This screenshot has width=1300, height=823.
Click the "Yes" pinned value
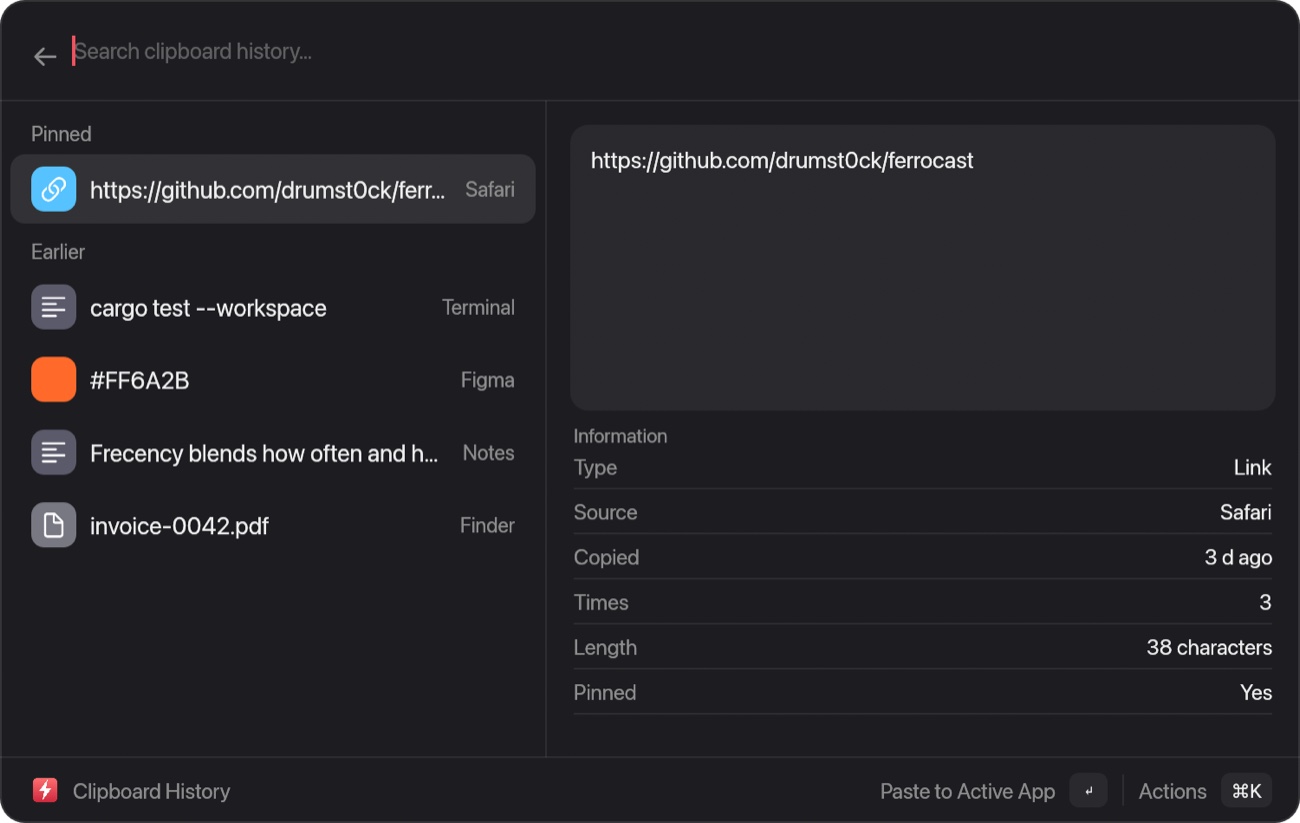[1256, 693]
